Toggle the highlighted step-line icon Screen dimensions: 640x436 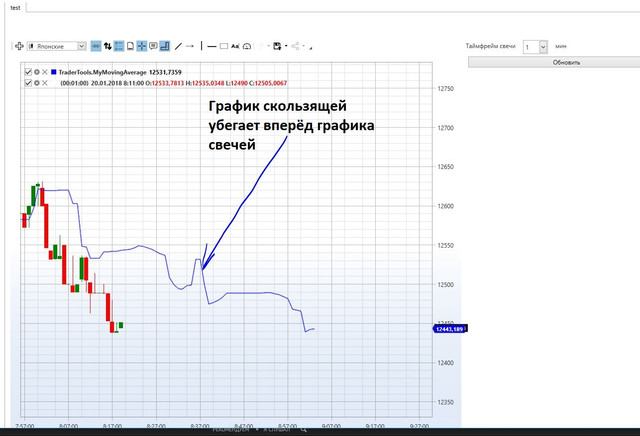coord(164,46)
